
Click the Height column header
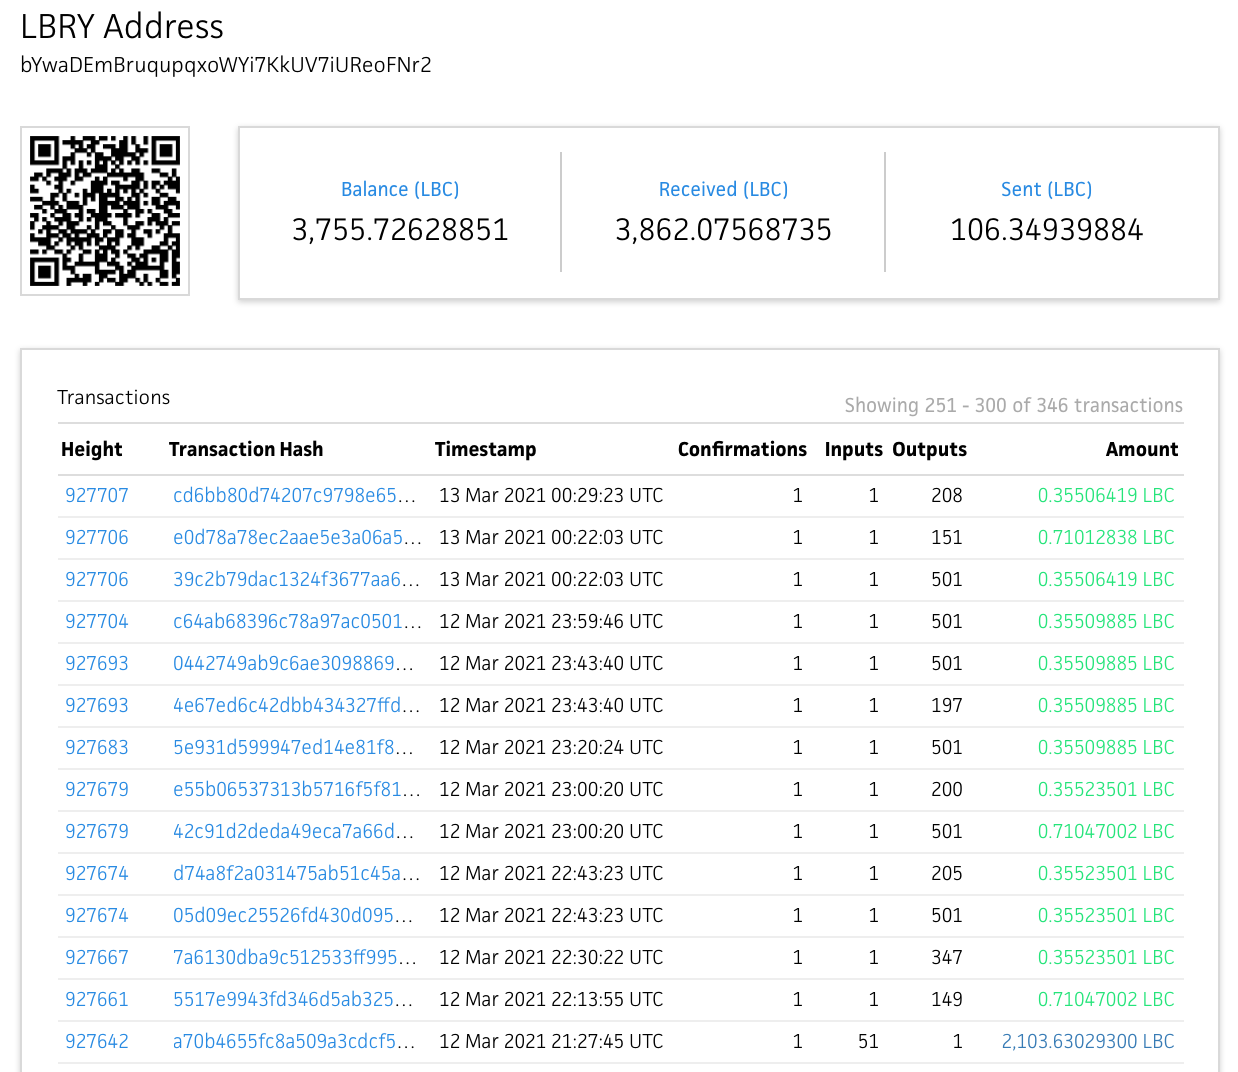(x=92, y=449)
